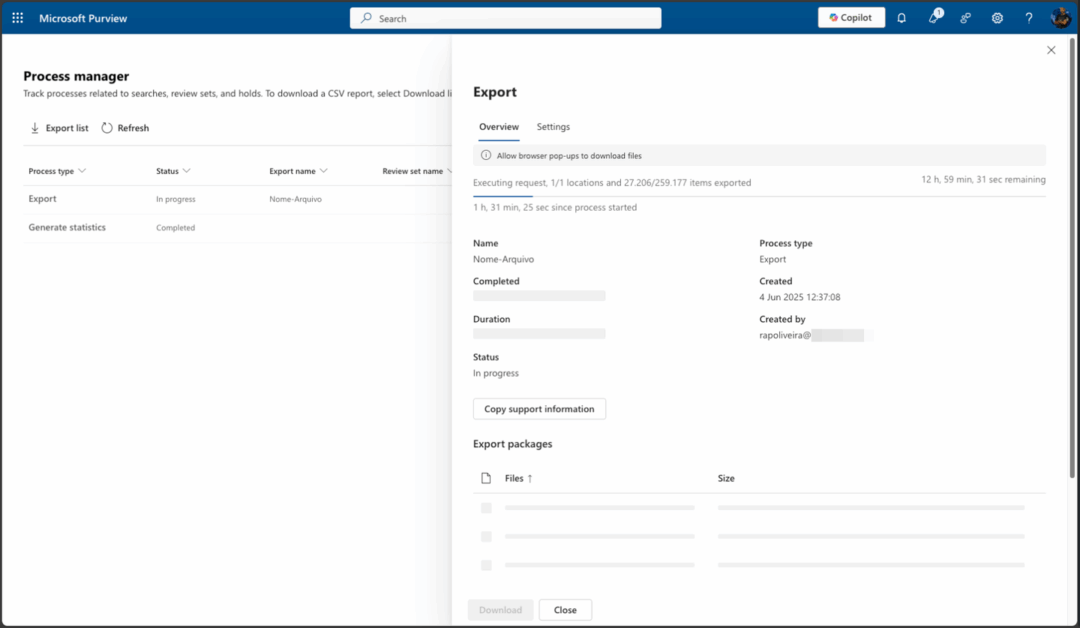1080x628 pixels.
Task: Click the In progress status value in panel
Action: point(496,373)
